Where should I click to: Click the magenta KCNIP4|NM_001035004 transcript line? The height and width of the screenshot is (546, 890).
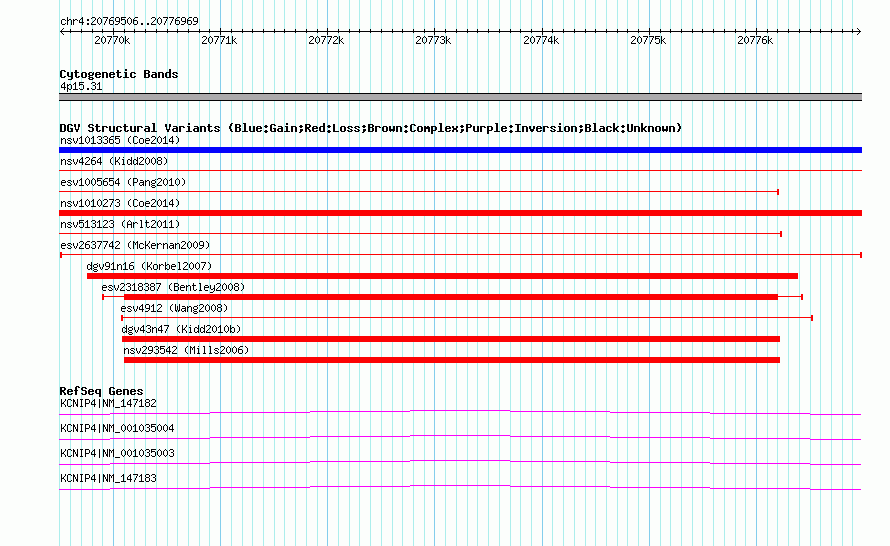coord(460,437)
